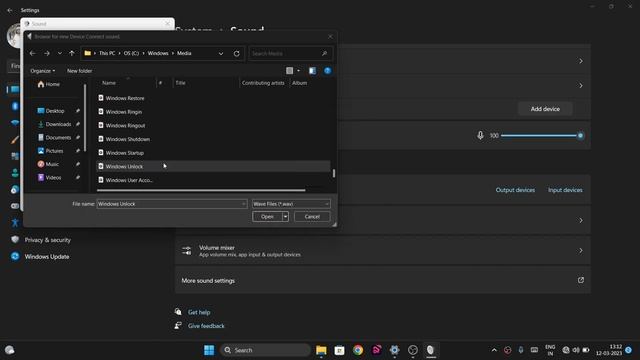Go back in file dialog navigation

pos(33,53)
